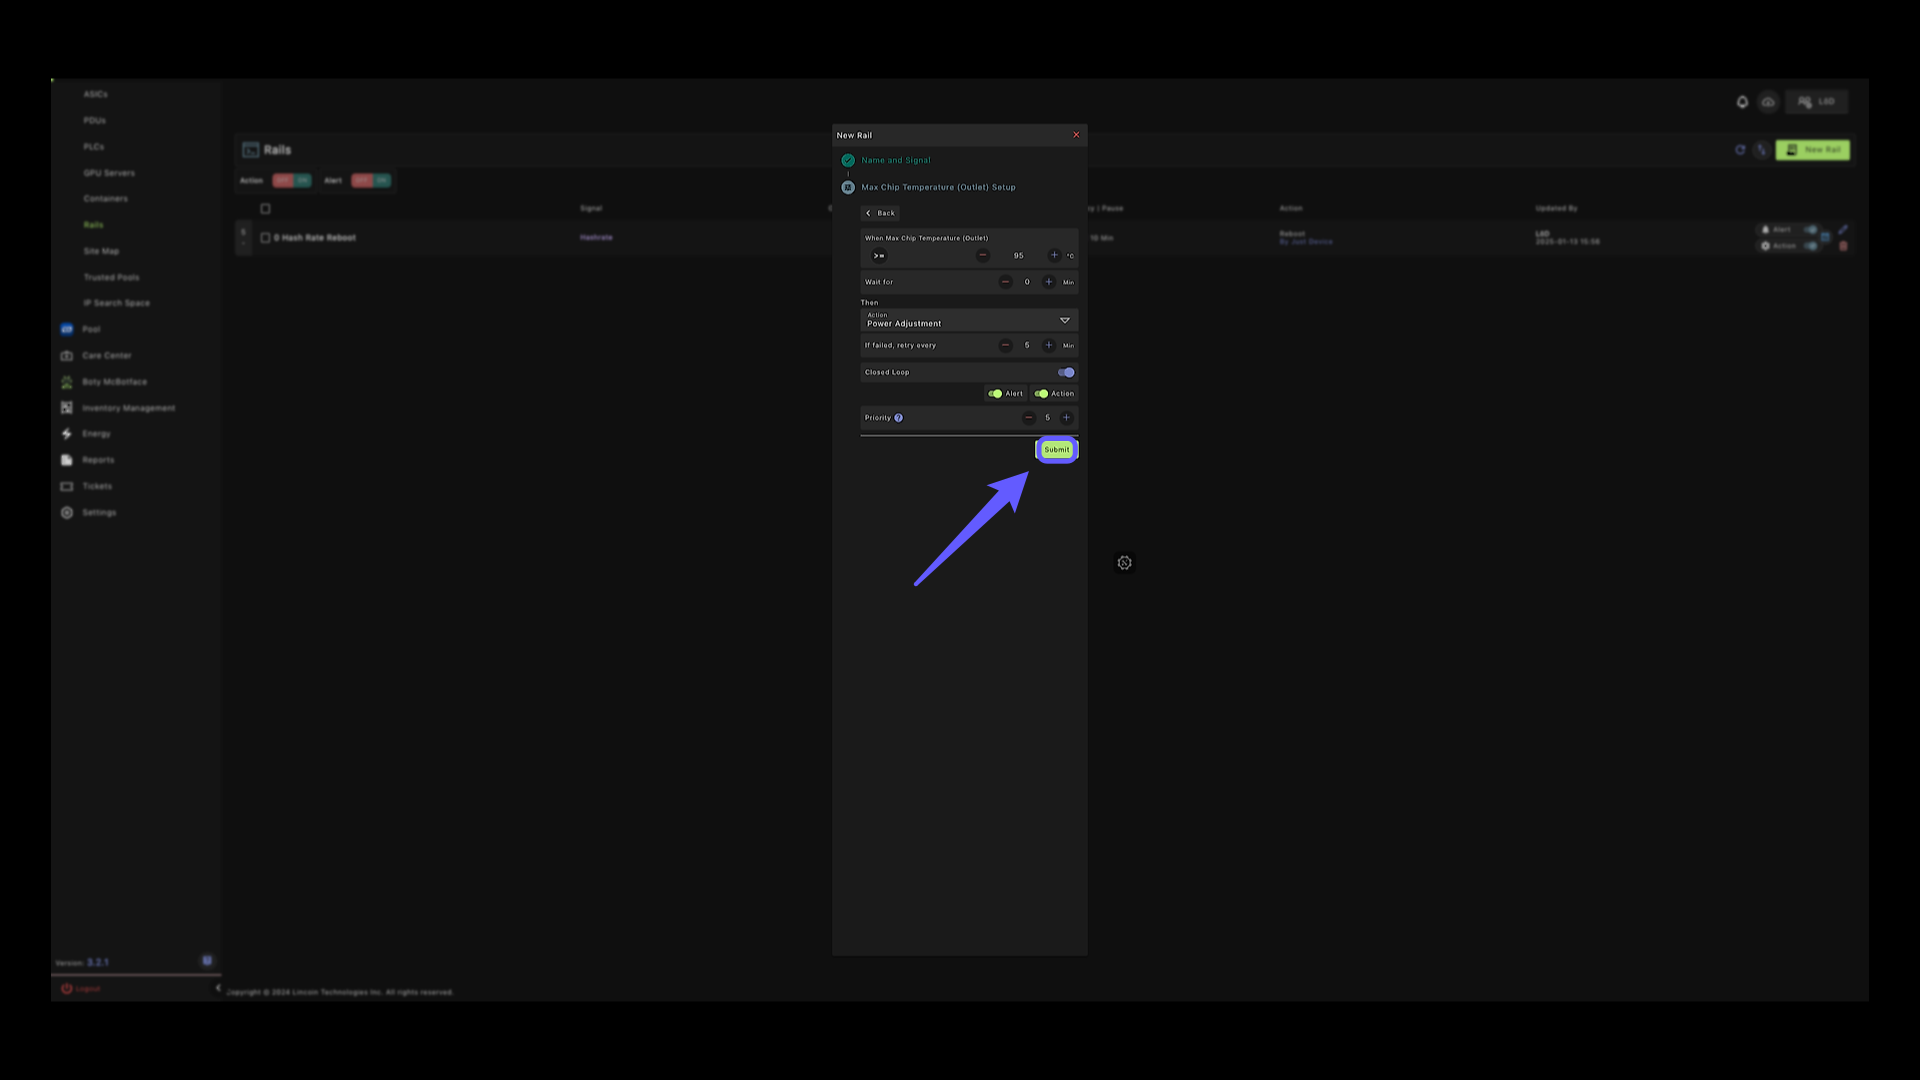
Task: Click the delete trash icon for Hash Rate Reboot
Action: [1843, 246]
